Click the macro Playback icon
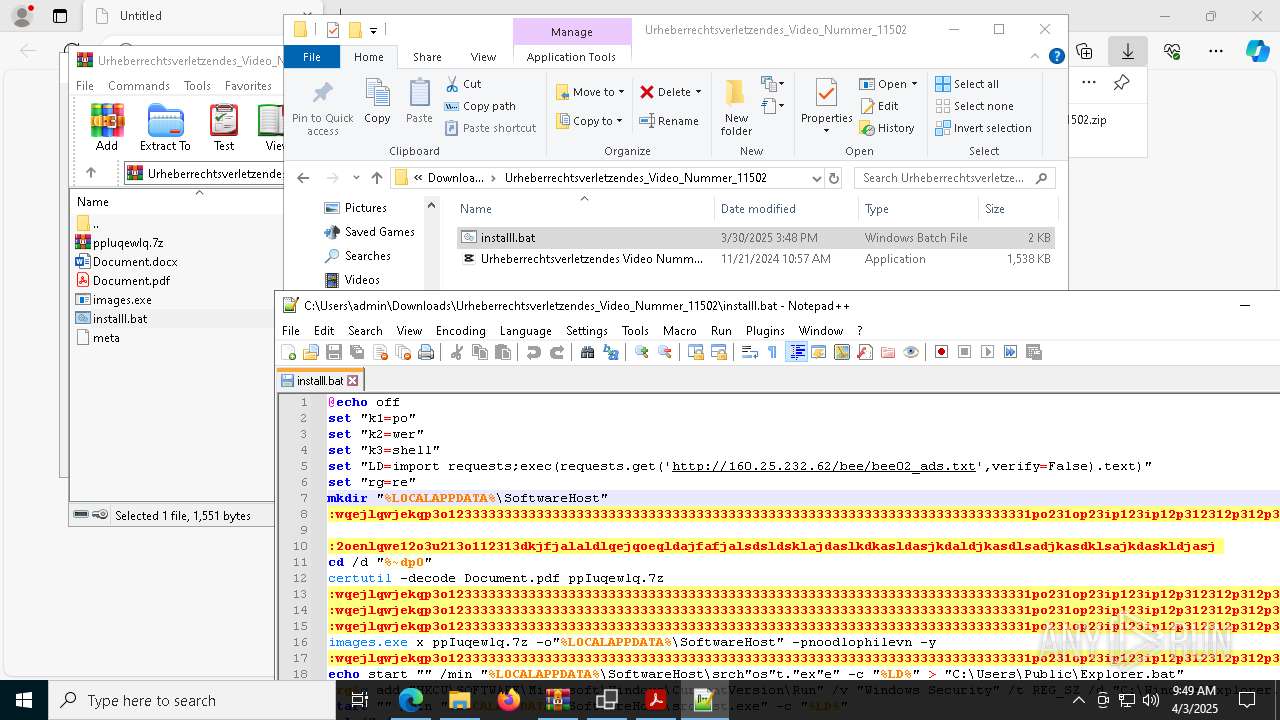Image resolution: width=1280 pixels, height=720 pixels. (987, 352)
